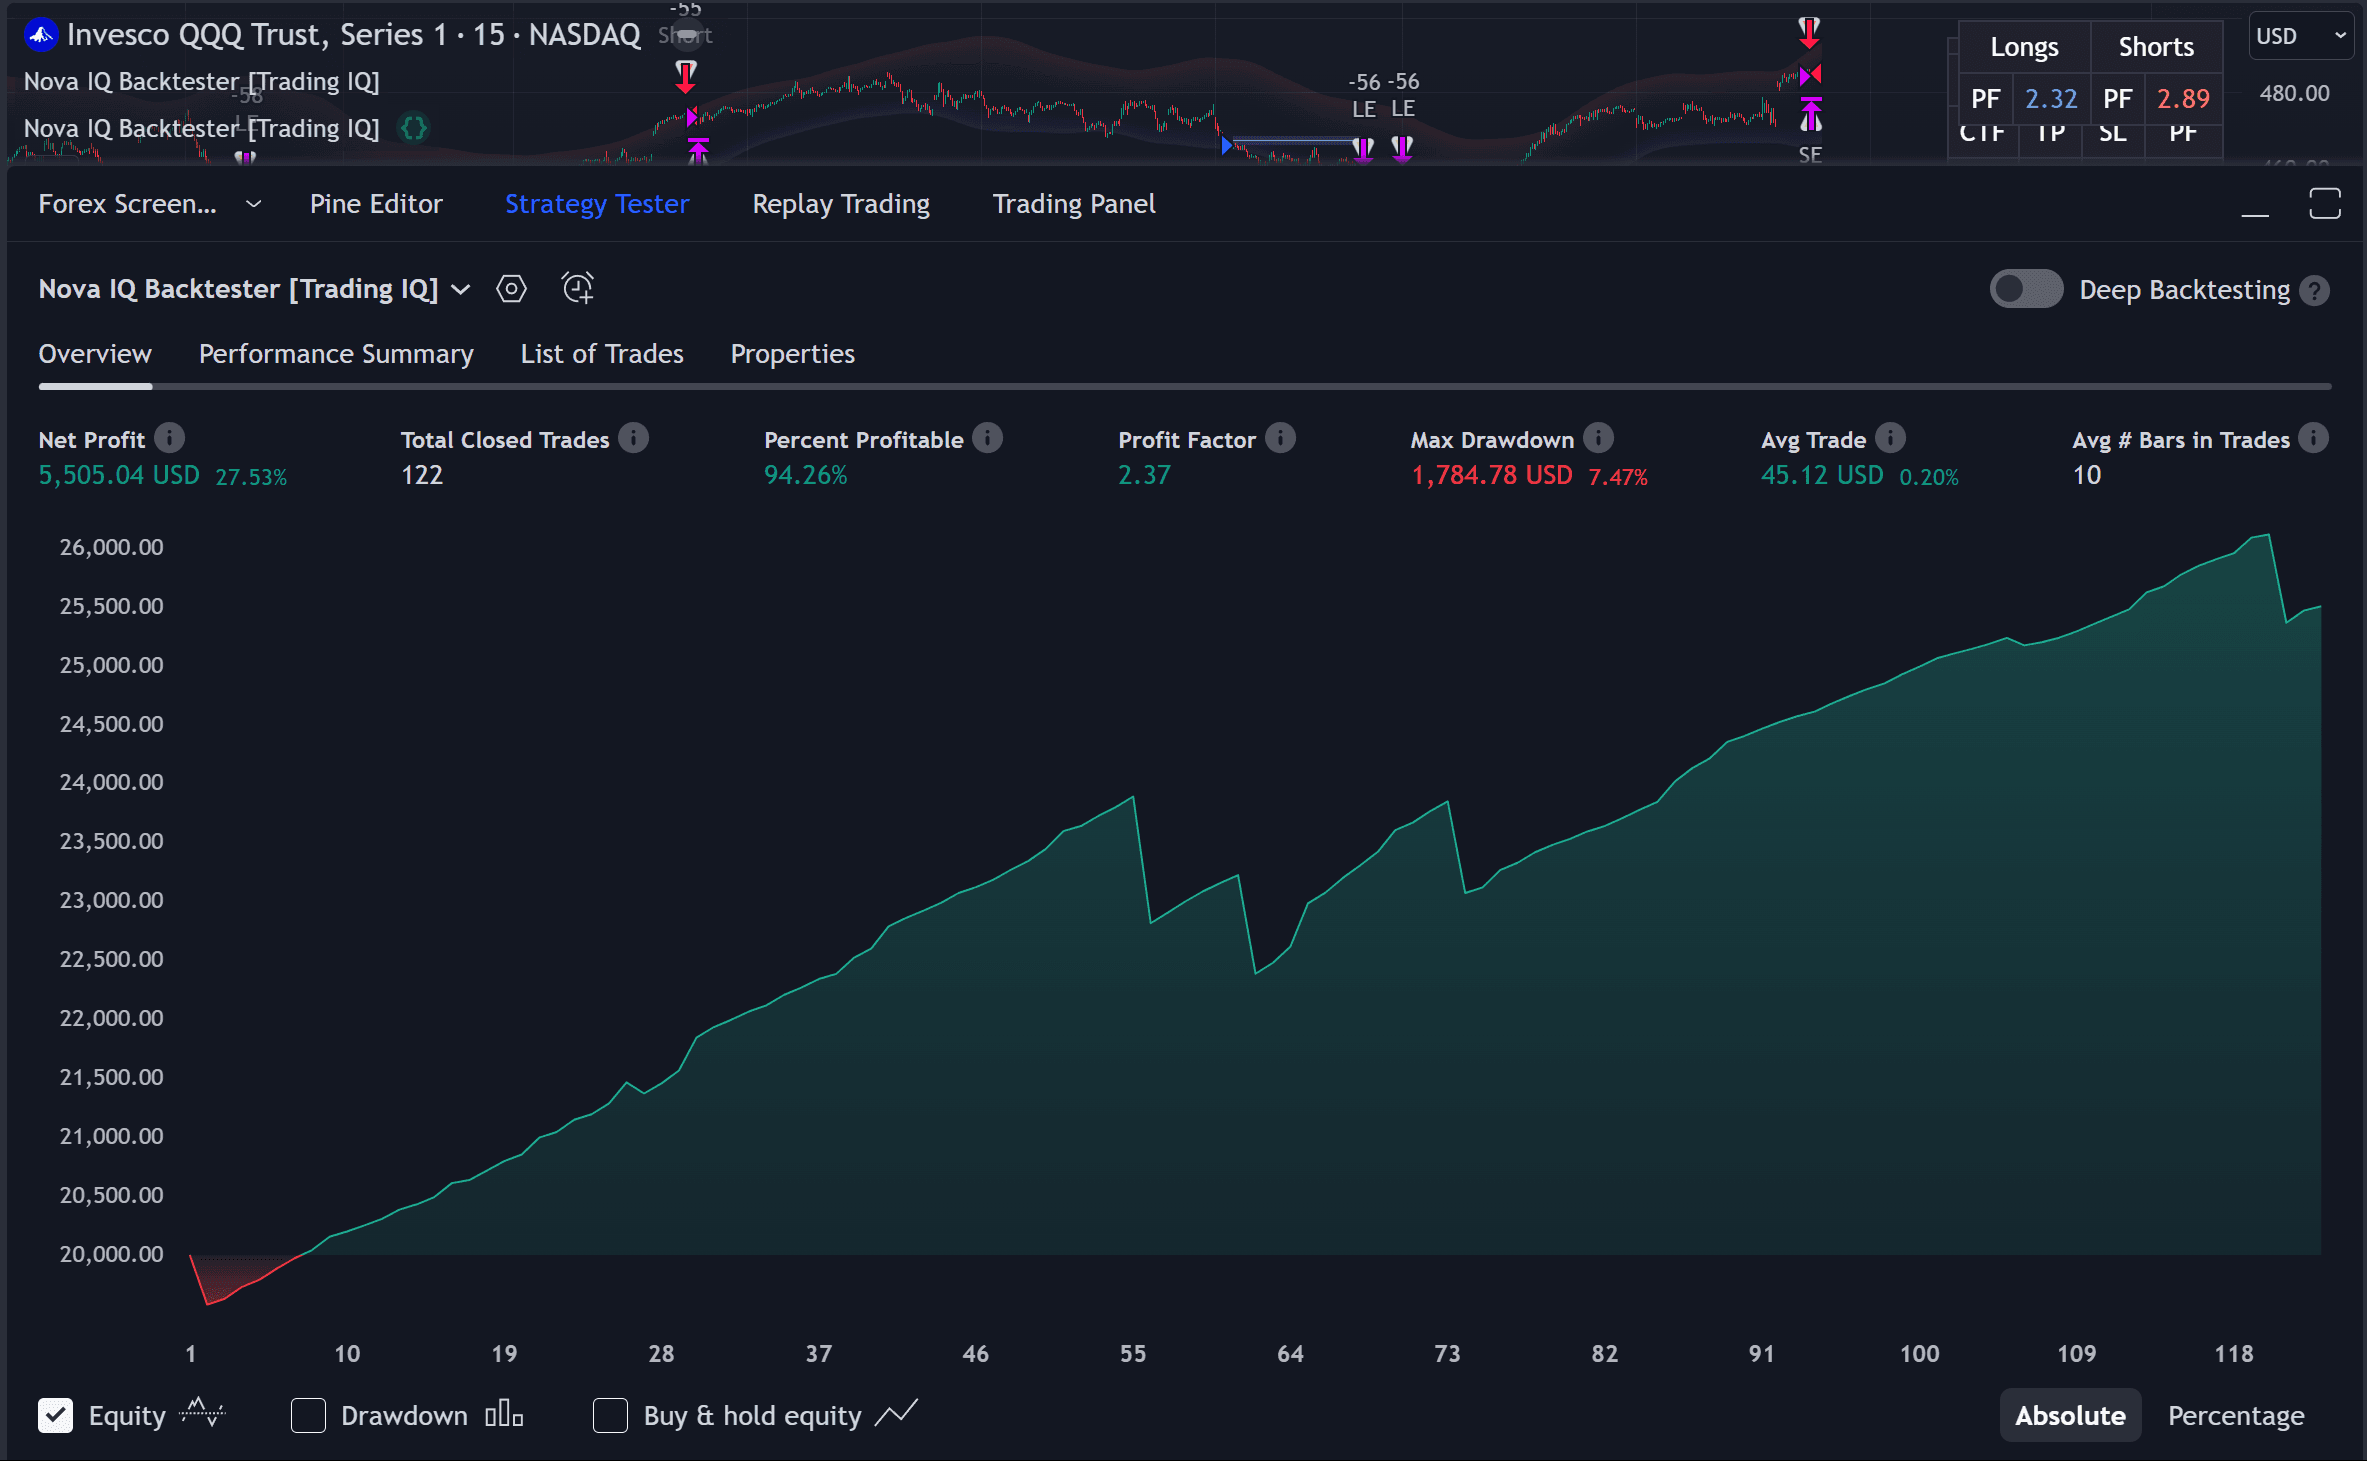The width and height of the screenshot is (2367, 1461).
Task: Click the 480.00 price axis label
Action: (x=2294, y=93)
